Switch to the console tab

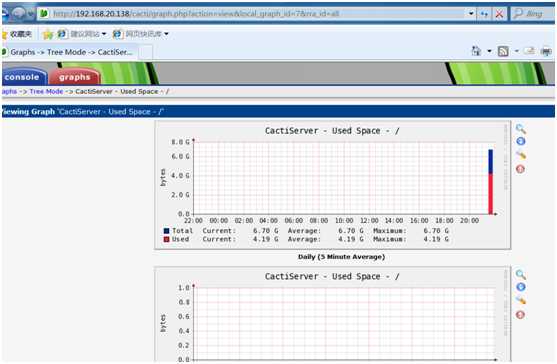(x=23, y=77)
